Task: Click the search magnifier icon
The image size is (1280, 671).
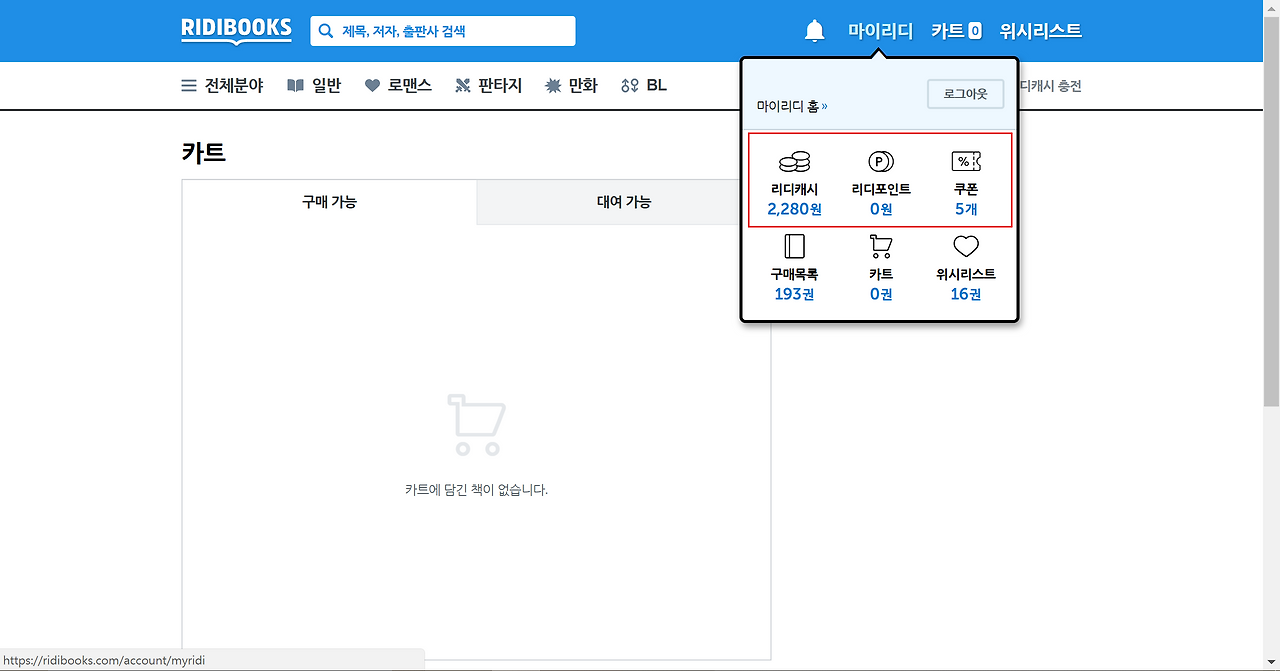Action: pos(326,31)
